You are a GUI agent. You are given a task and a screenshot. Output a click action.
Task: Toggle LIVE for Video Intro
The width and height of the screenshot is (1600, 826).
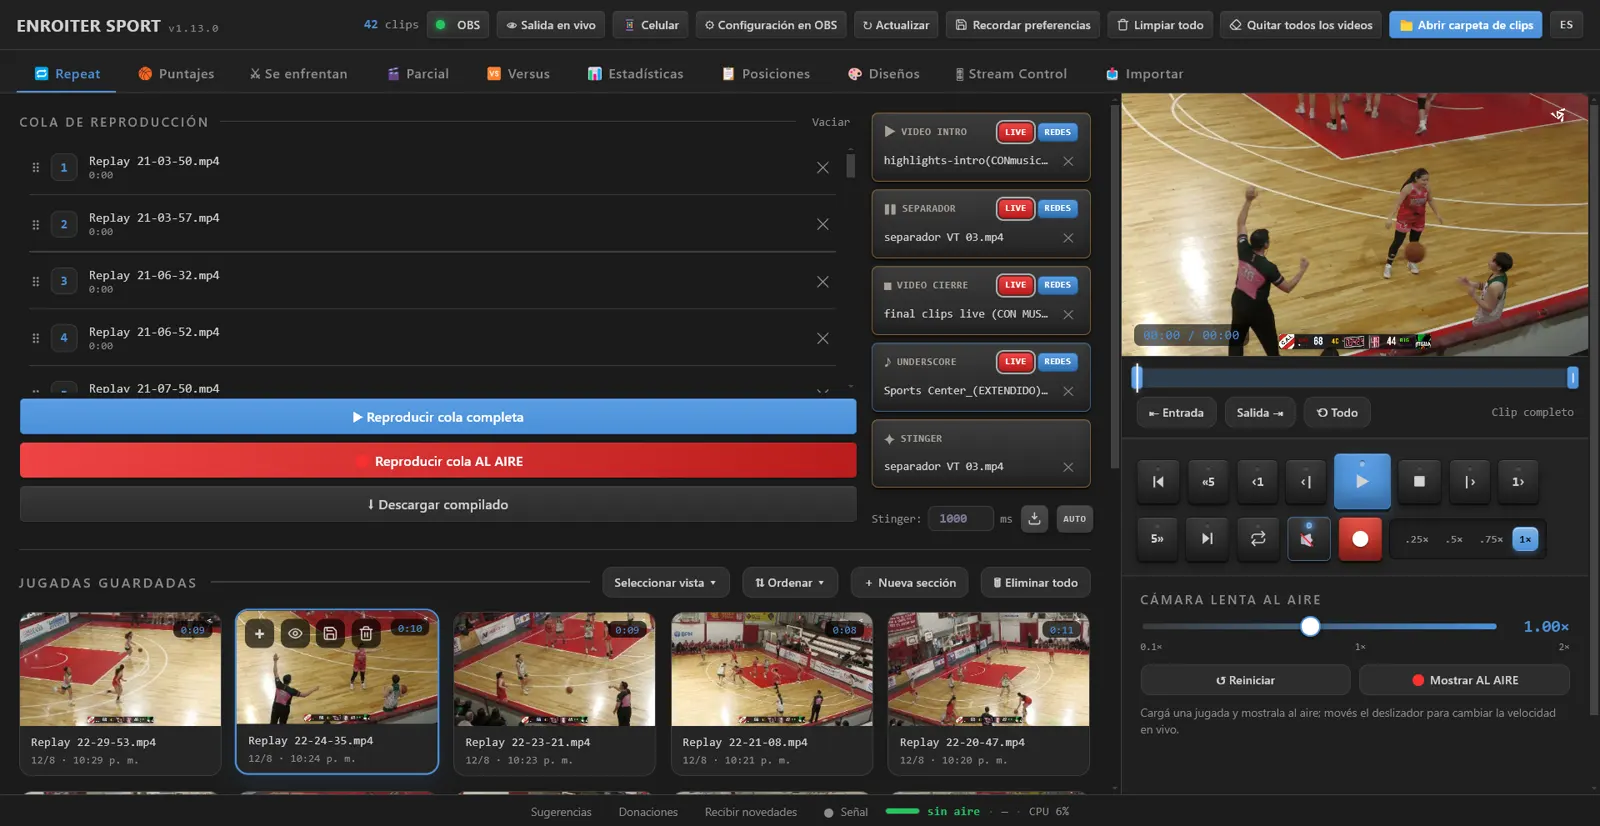click(x=1015, y=132)
